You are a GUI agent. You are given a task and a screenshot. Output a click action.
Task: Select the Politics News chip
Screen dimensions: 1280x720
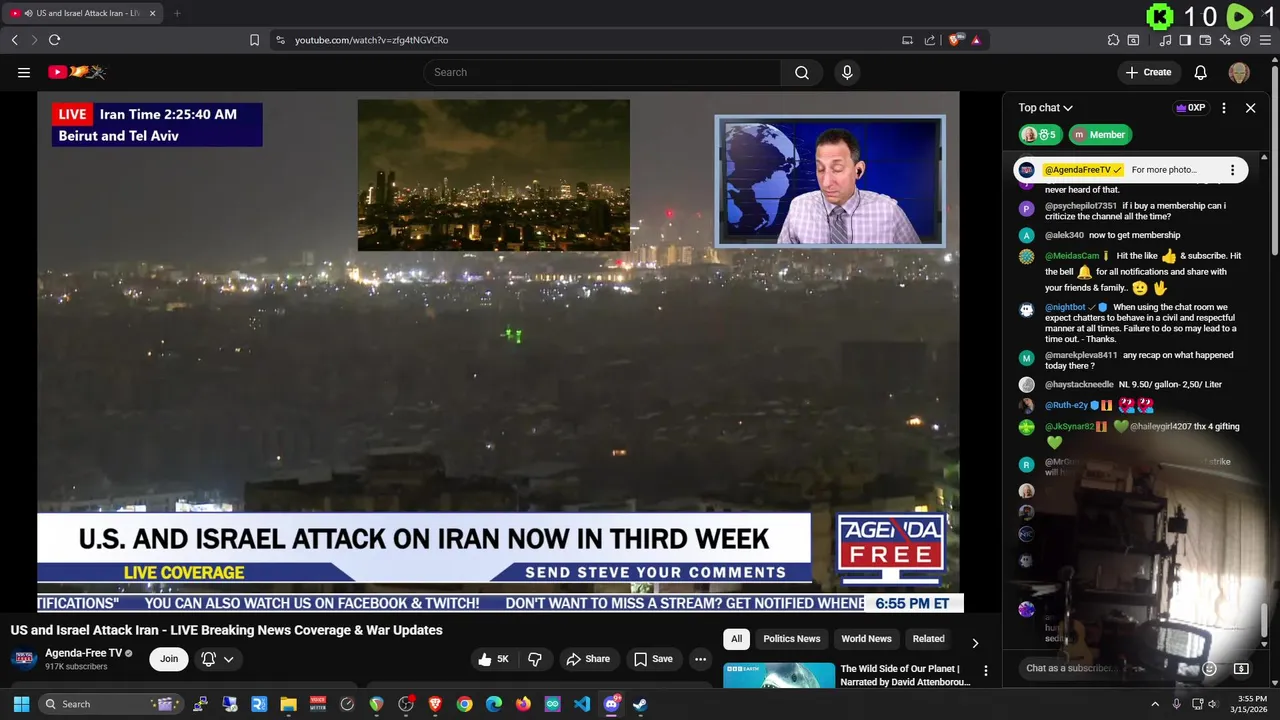click(x=791, y=639)
